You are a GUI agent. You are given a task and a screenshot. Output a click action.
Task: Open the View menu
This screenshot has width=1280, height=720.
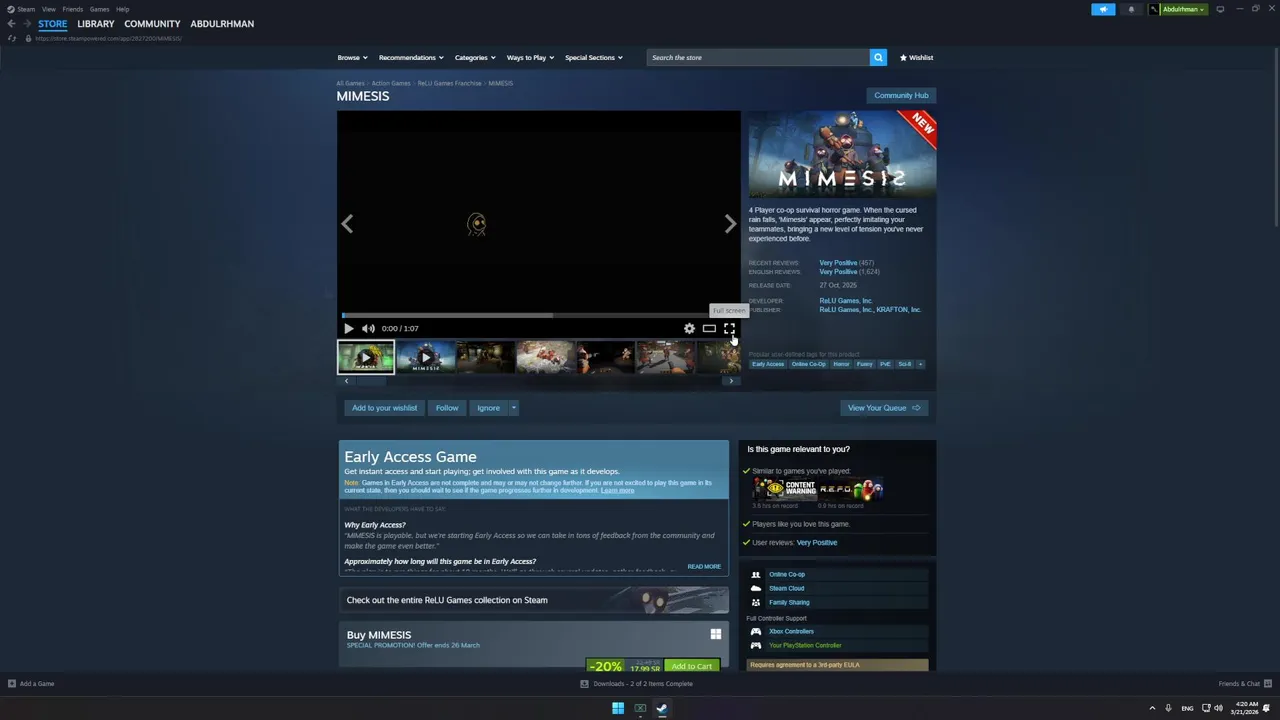48,9
